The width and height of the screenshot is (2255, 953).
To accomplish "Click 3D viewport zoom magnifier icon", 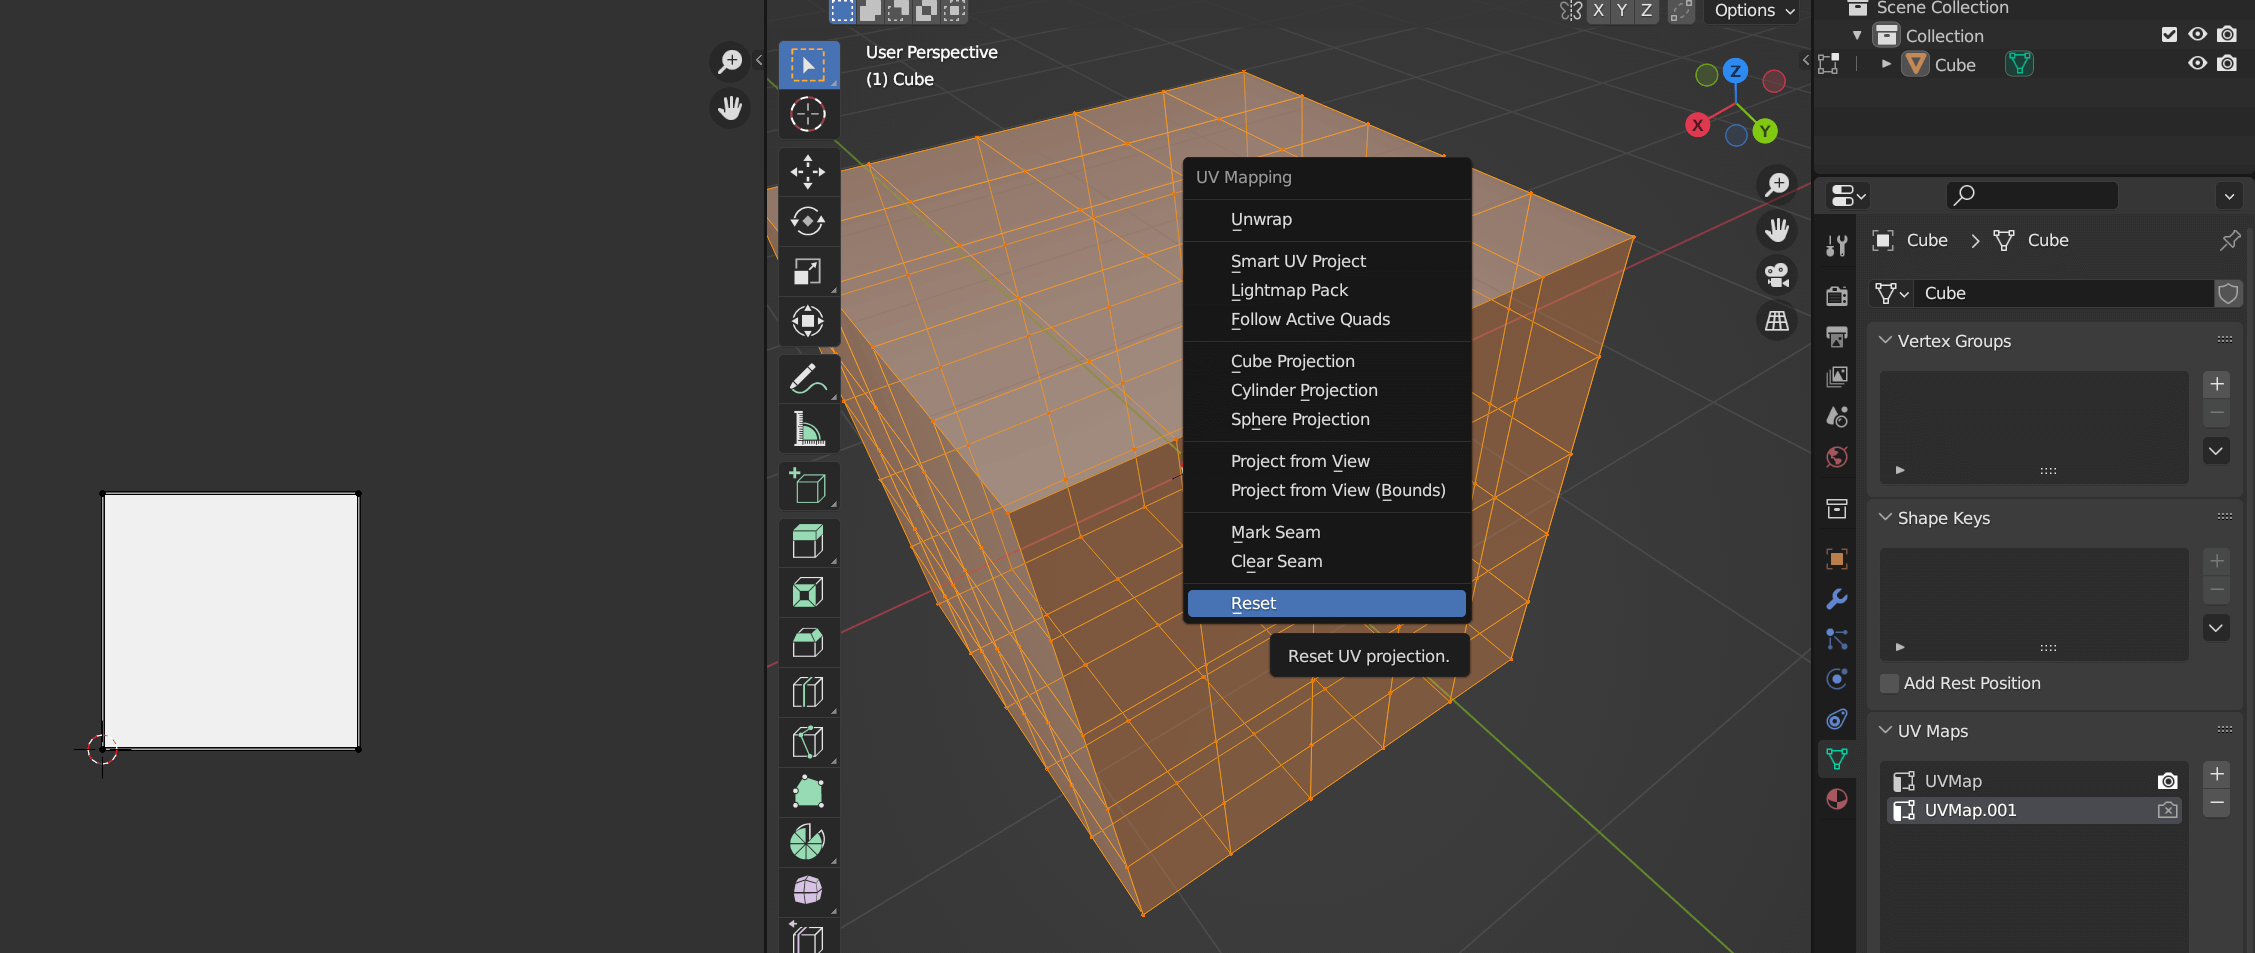I will point(1777,184).
